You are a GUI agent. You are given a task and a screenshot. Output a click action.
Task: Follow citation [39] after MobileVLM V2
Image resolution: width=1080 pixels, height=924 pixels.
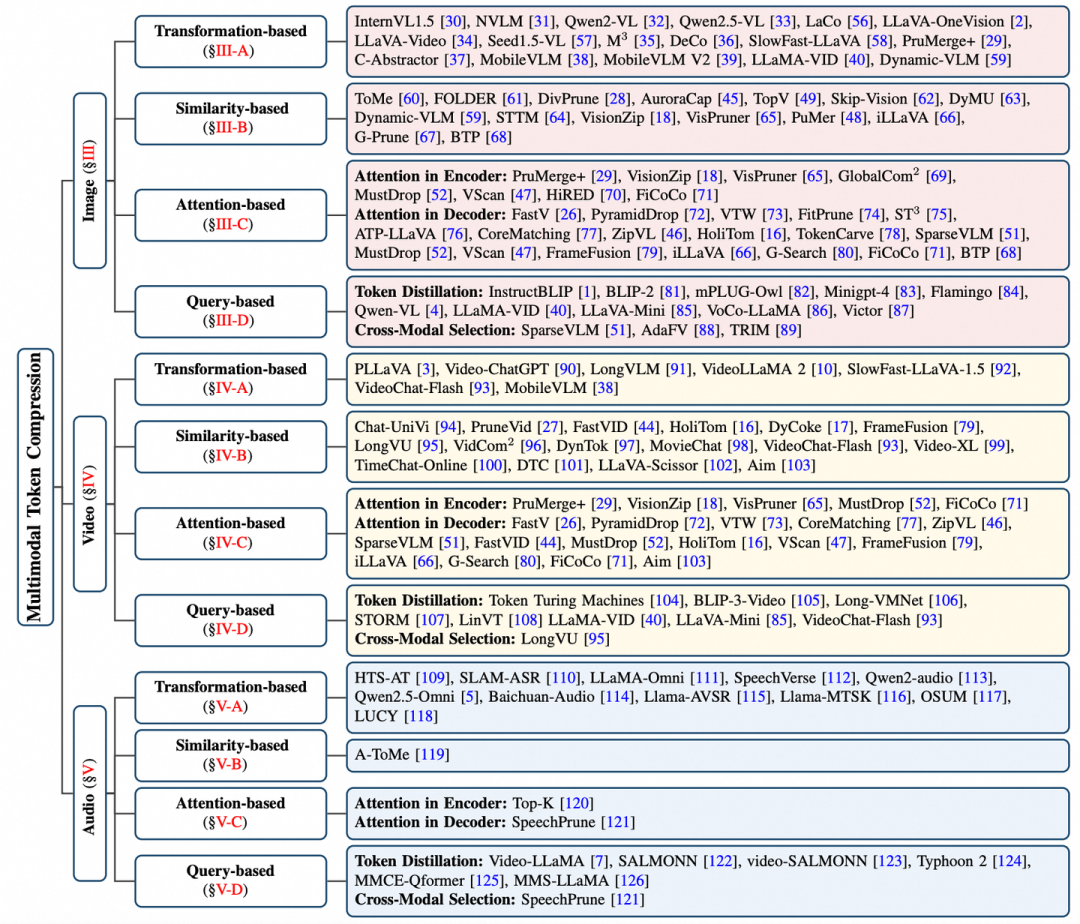[729, 60]
